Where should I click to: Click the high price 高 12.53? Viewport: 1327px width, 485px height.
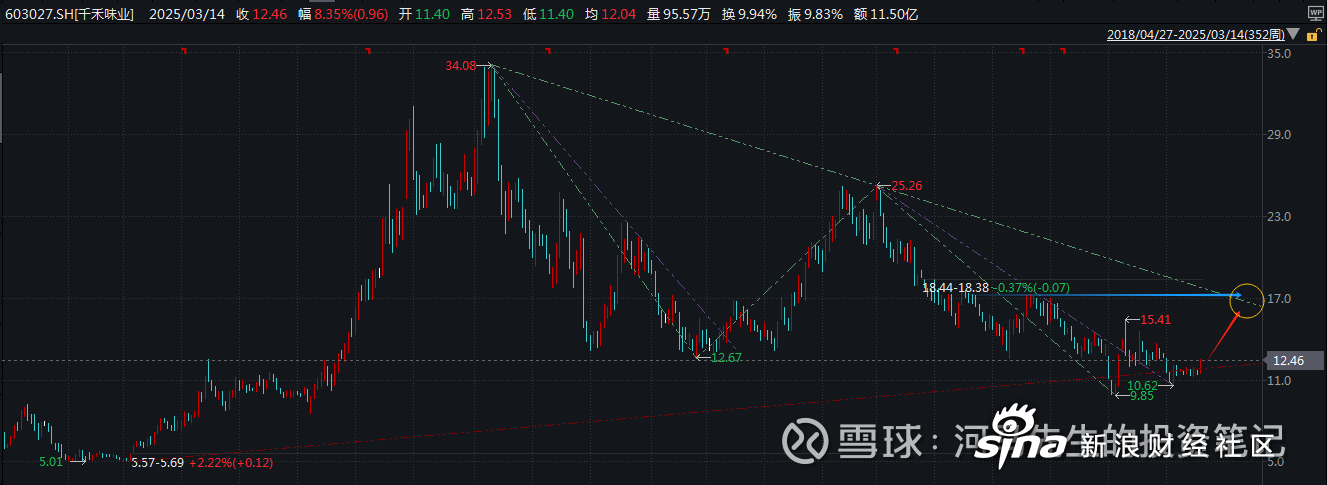click(x=486, y=14)
